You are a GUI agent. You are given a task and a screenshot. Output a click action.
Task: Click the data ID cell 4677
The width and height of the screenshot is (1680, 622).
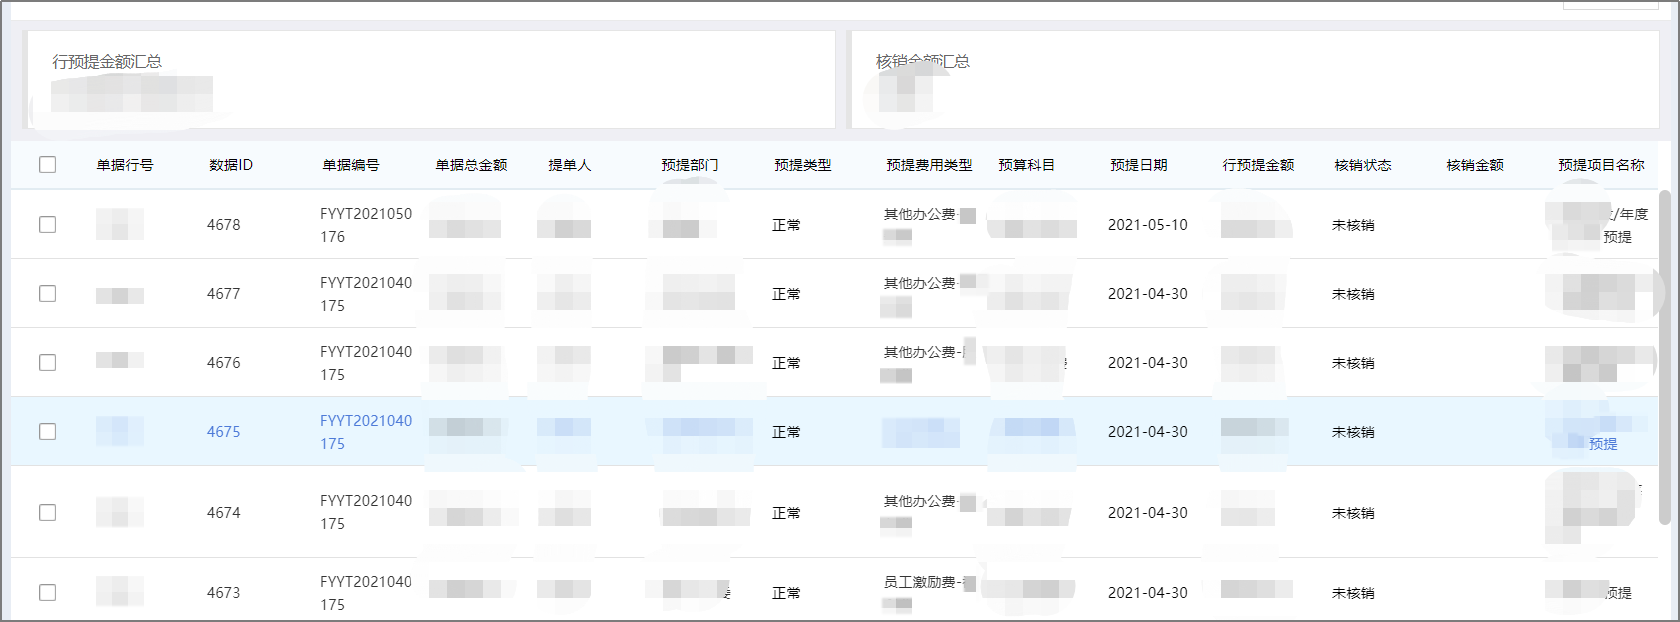224,294
